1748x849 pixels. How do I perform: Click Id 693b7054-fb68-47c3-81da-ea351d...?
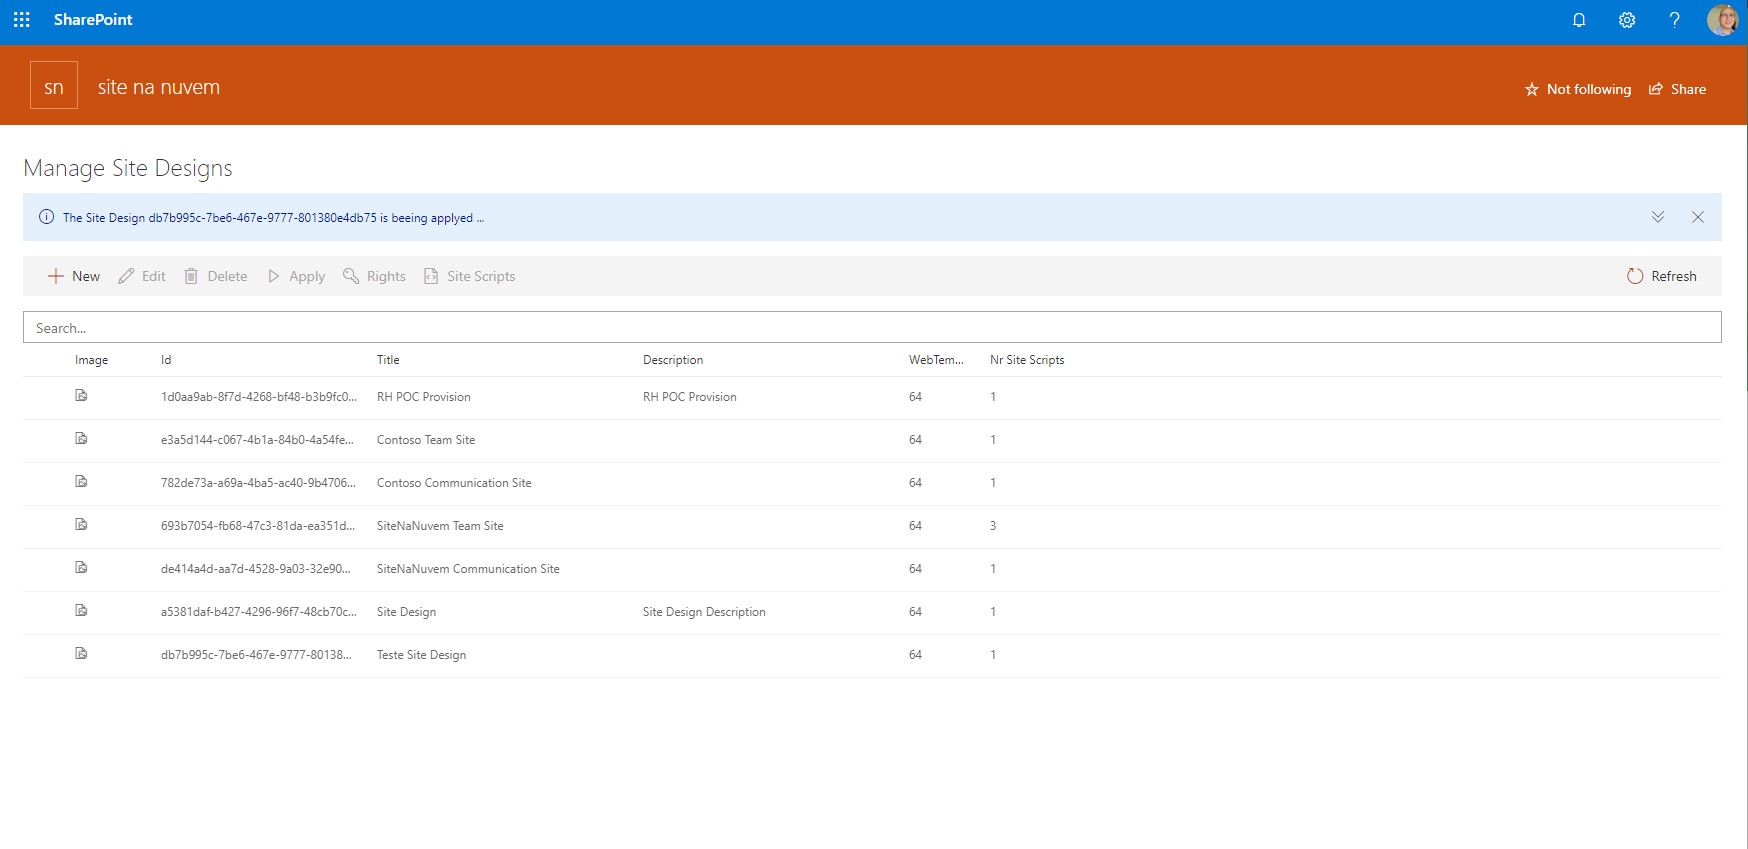pyautogui.click(x=258, y=526)
